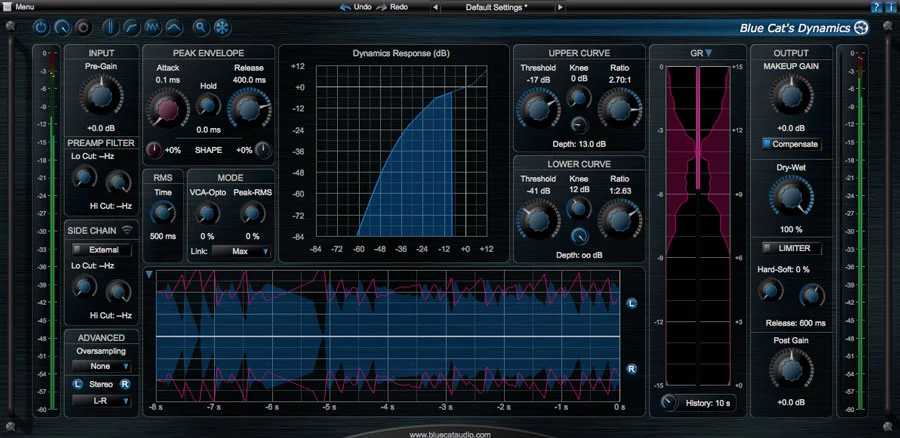This screenshot has width=900, height=438.
Task: Click the Dry-Wet knob
Action: click(x=791, y=197)
